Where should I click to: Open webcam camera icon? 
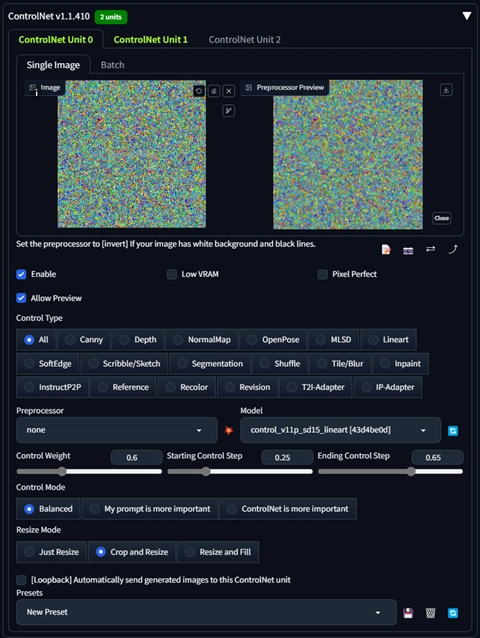pyautogui.click(x=408, y=250)
